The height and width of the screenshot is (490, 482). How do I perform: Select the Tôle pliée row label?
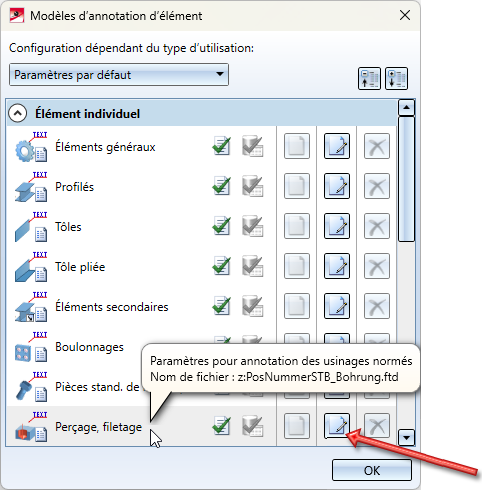coord(80,267)
